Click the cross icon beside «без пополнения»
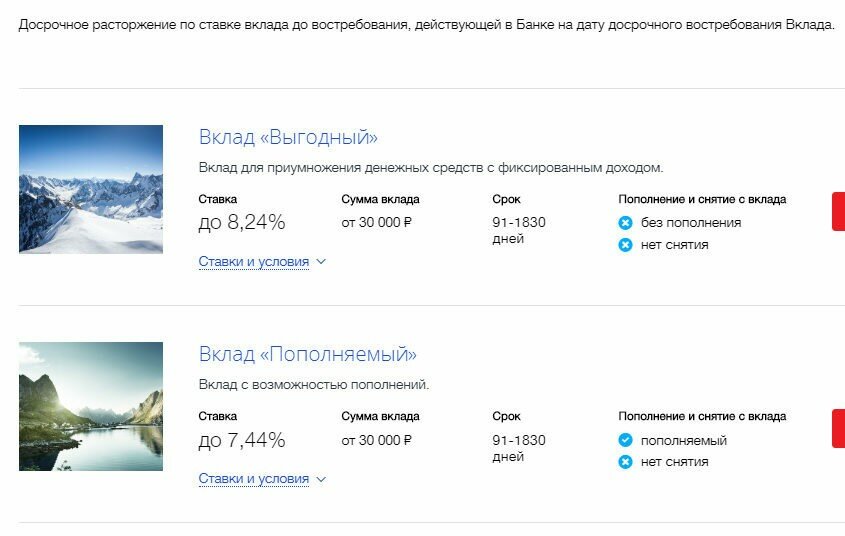 [626, 223]
